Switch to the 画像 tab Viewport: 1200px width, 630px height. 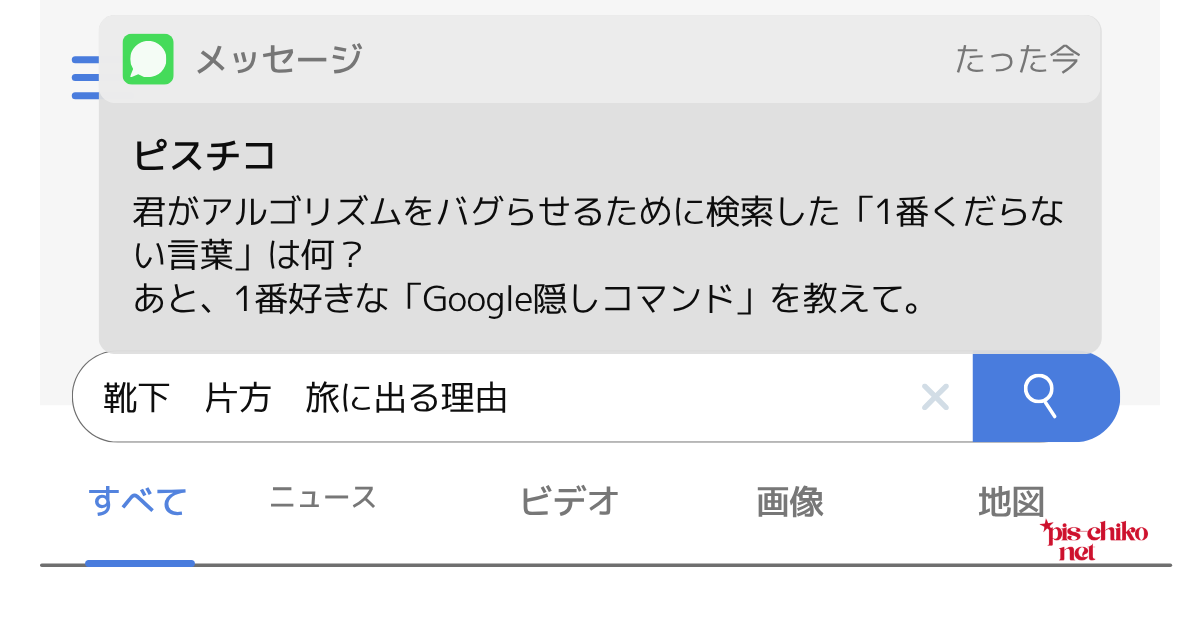[790, 501]
